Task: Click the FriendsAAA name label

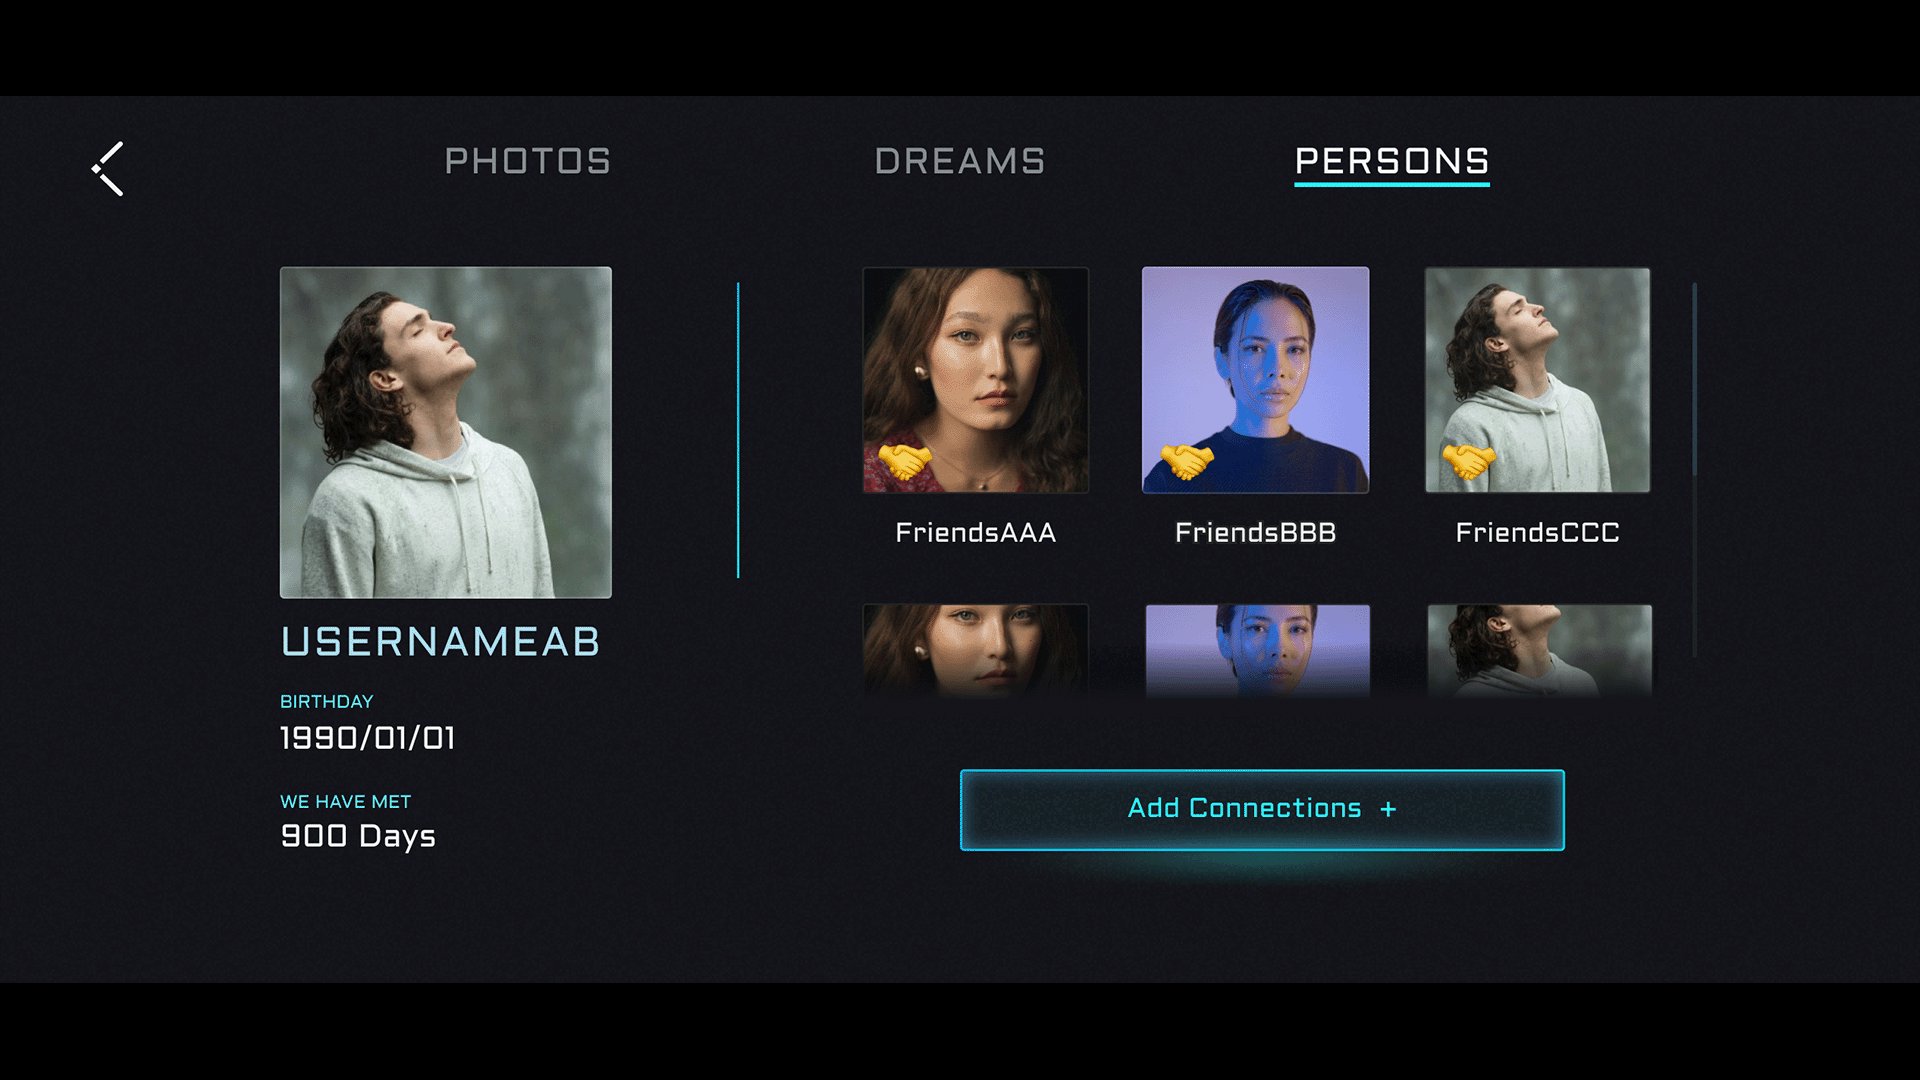Action: coord(976,533)
